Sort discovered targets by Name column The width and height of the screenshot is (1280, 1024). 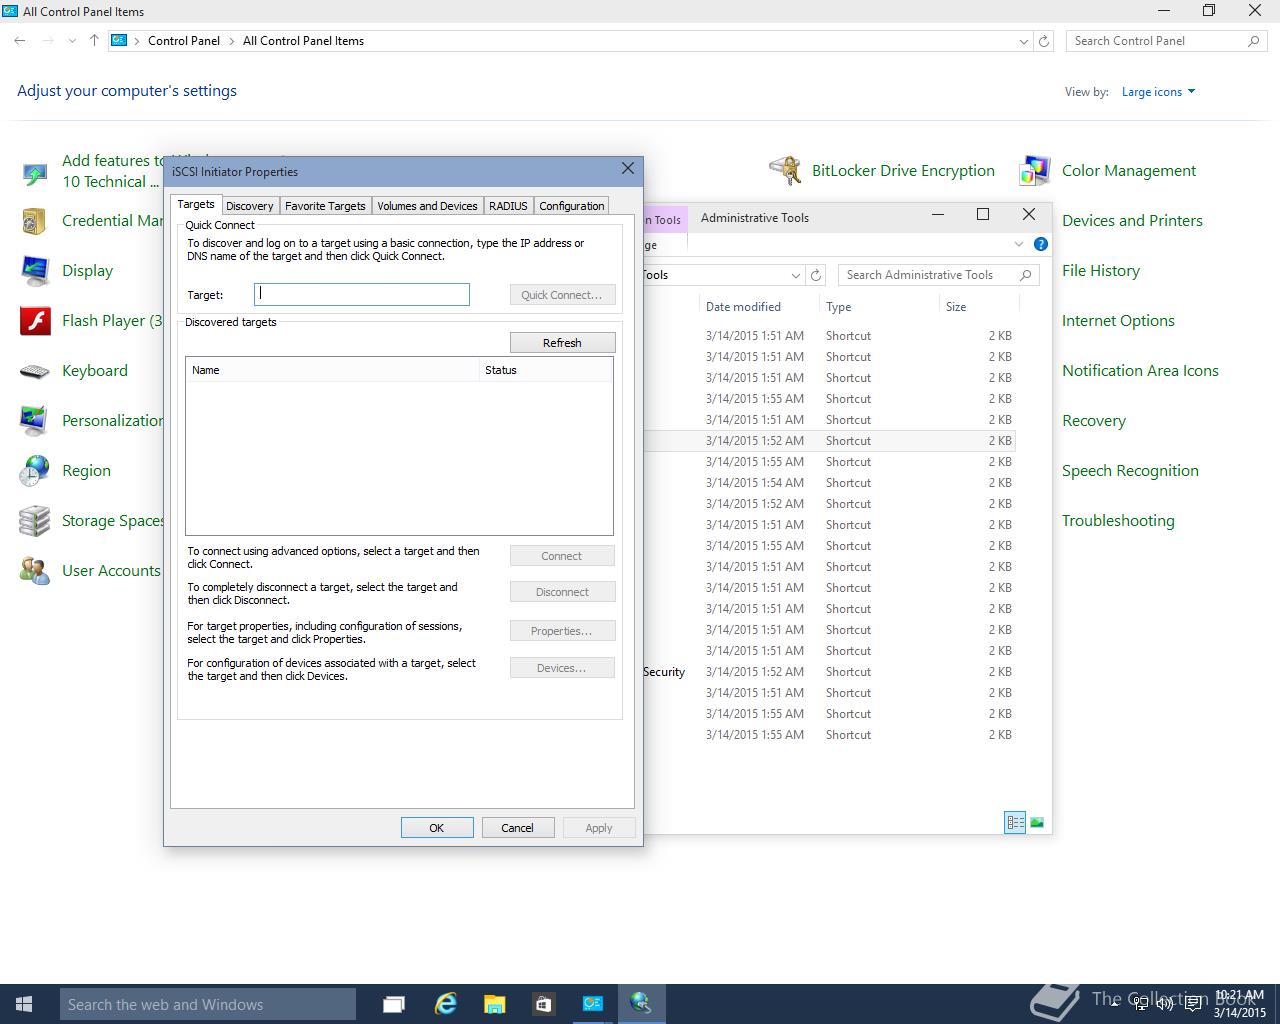332,370
